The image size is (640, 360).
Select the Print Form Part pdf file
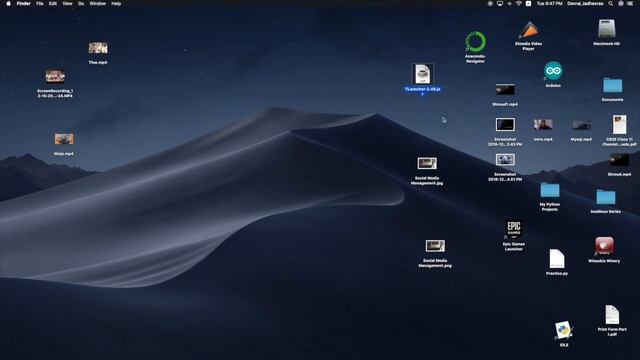(x=612, y=315)
